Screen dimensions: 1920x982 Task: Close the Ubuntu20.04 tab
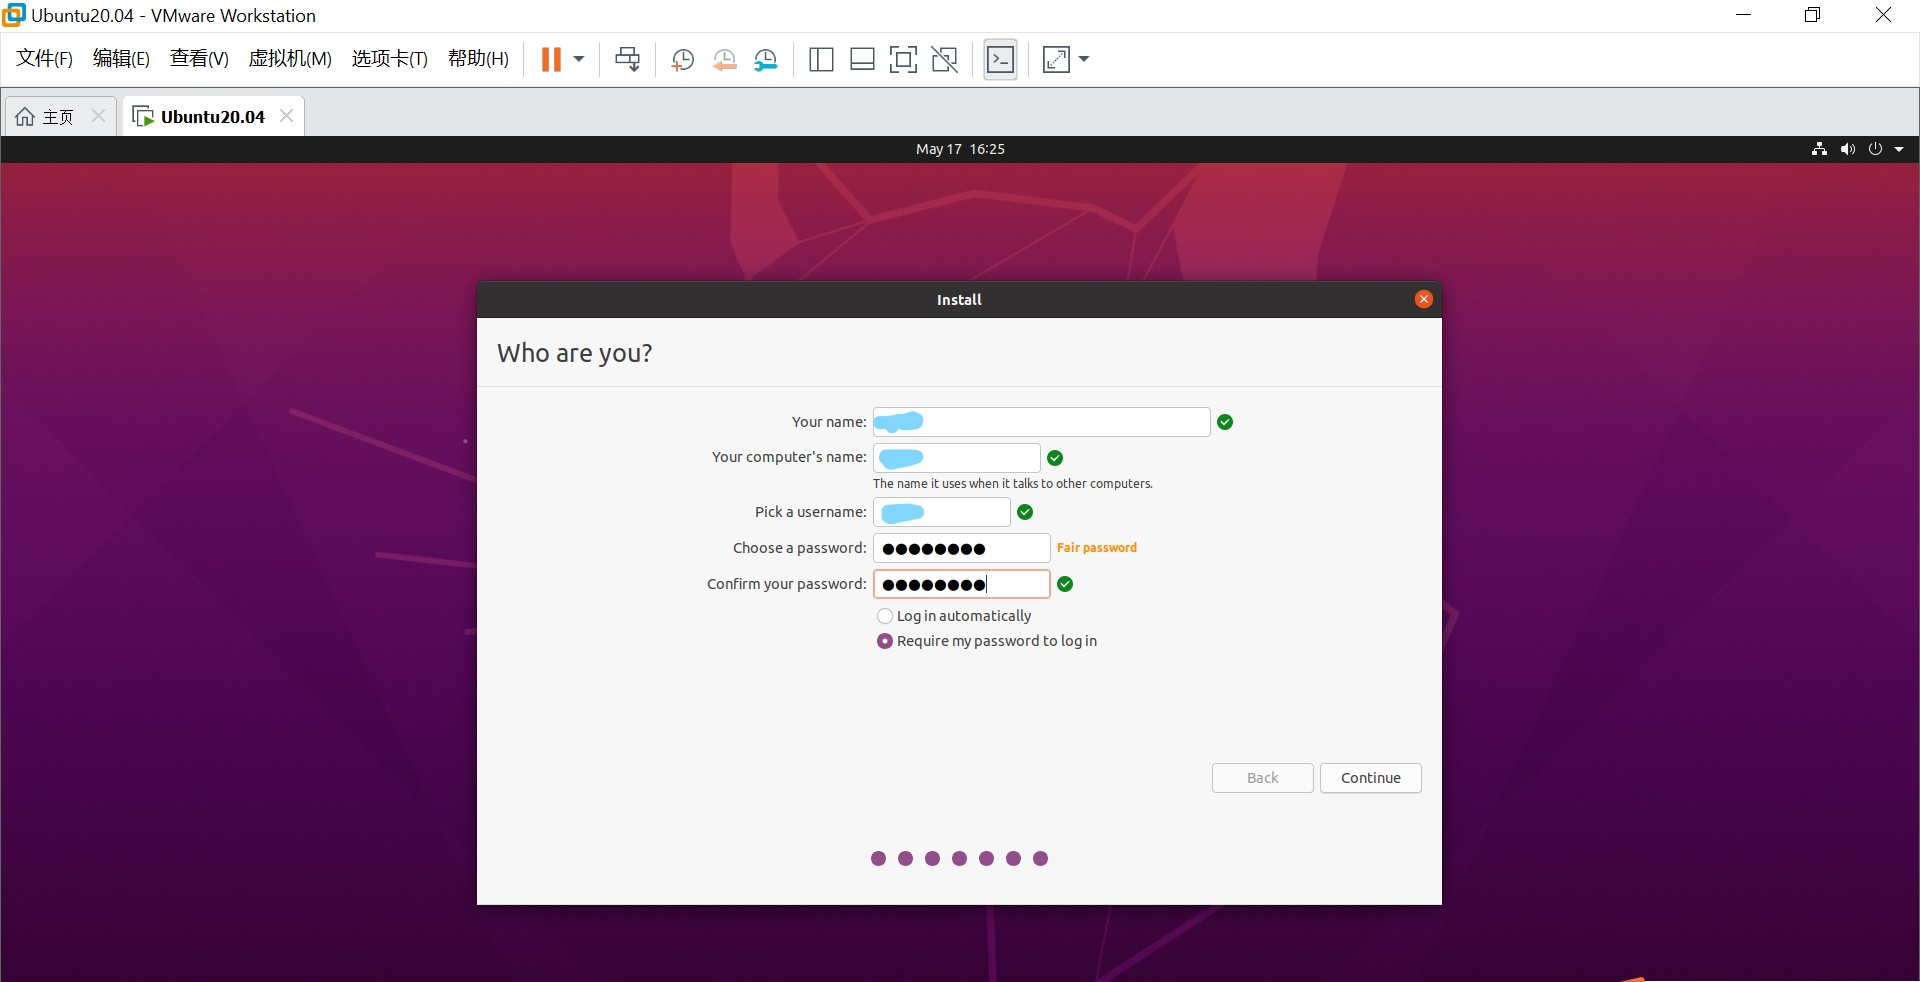coord(287,116)
